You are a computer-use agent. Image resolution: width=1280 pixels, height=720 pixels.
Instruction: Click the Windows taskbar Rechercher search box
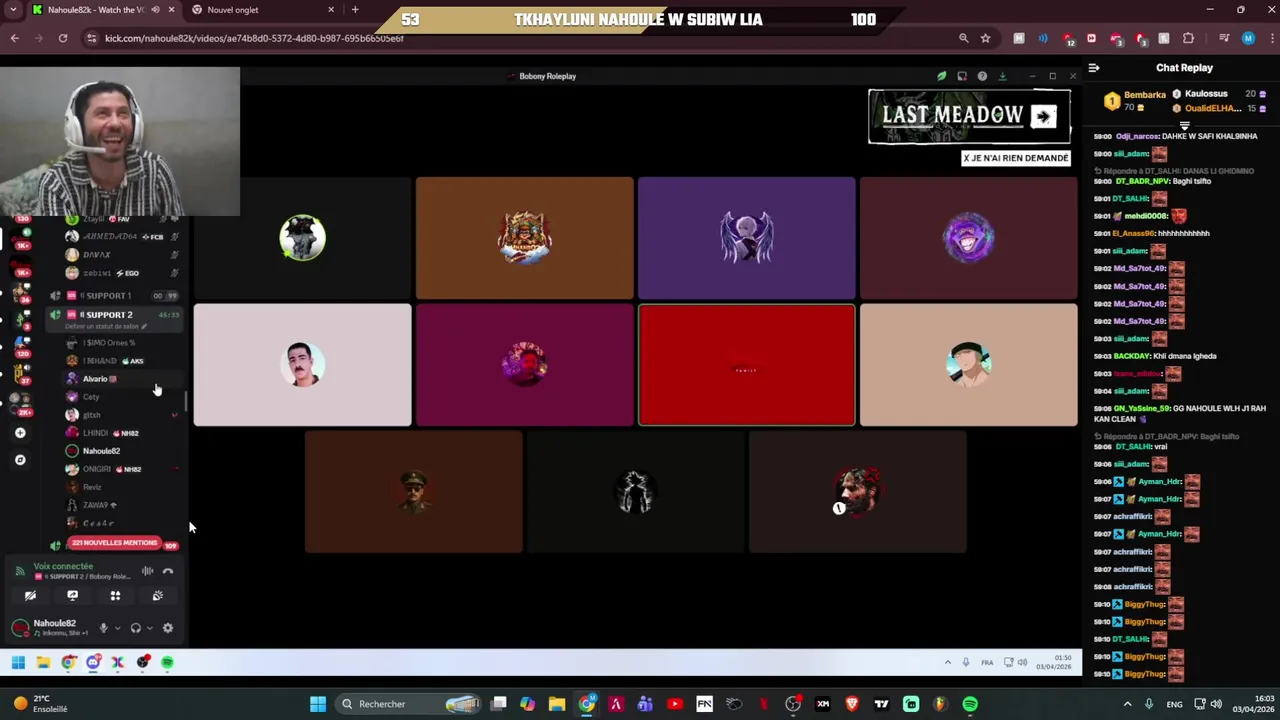click(x=410, y=704)
